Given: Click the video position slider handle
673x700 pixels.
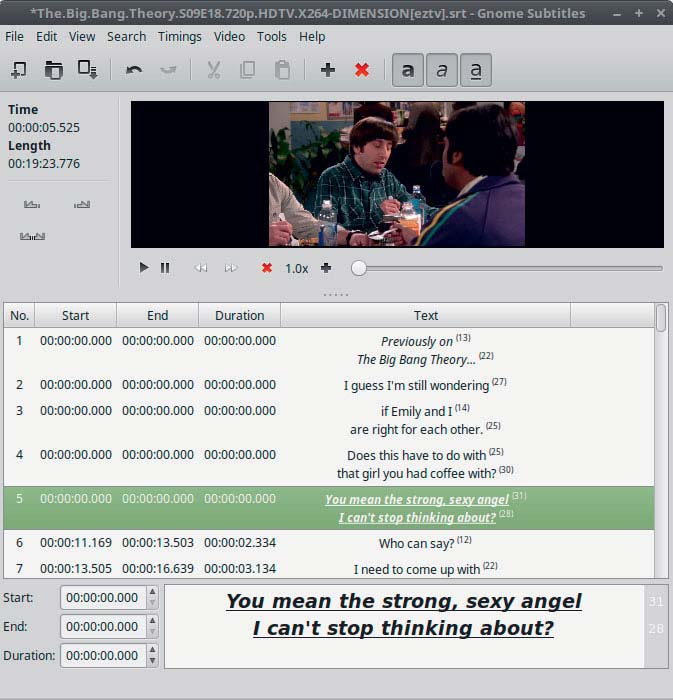Looking at the screenshot, I should tap(358, 268).
